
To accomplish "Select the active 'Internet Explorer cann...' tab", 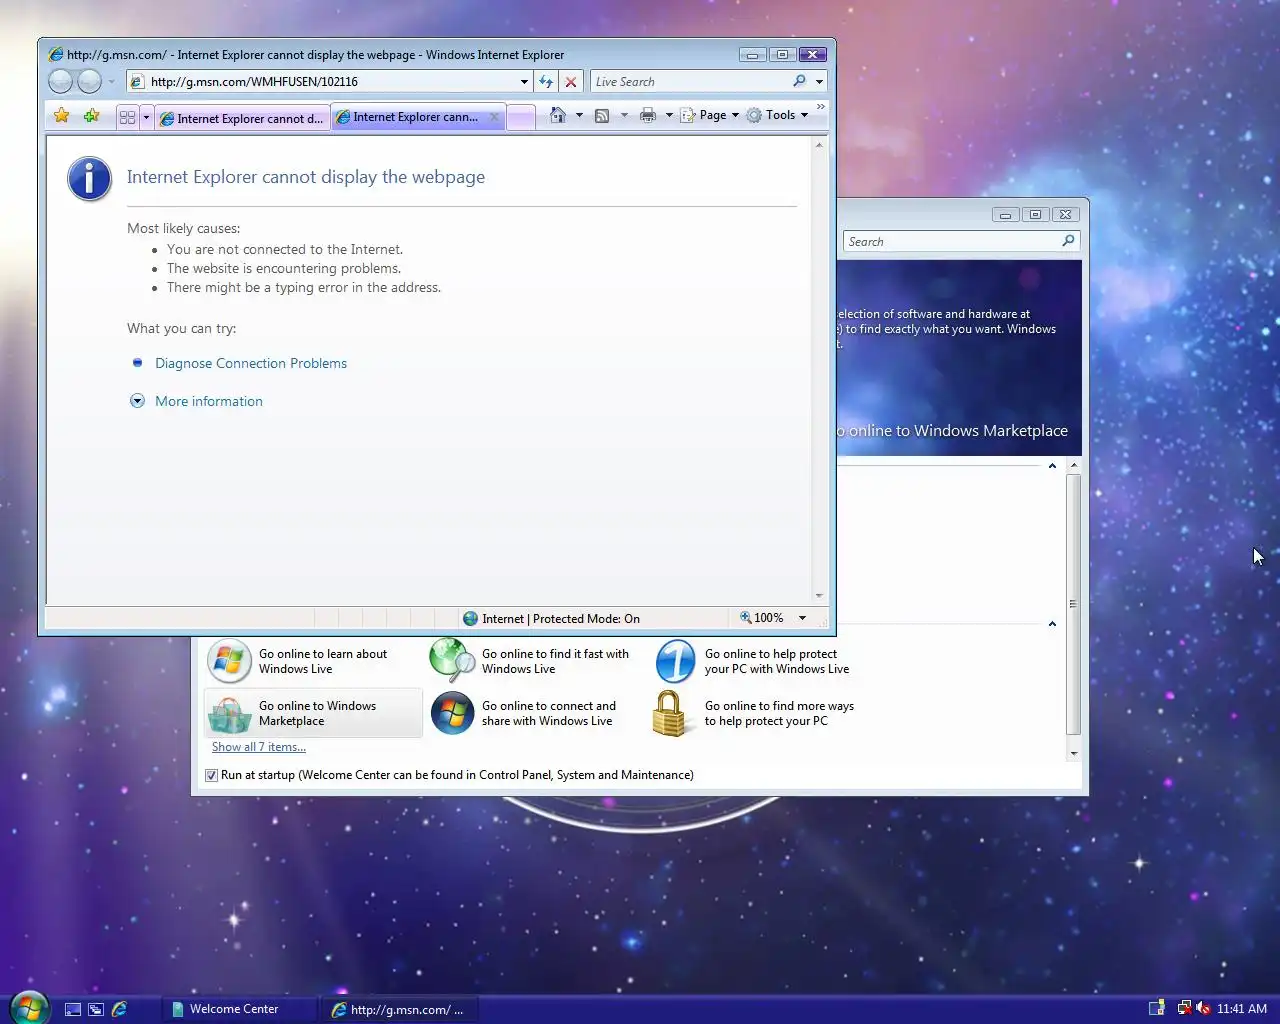I will pos(410,117).
